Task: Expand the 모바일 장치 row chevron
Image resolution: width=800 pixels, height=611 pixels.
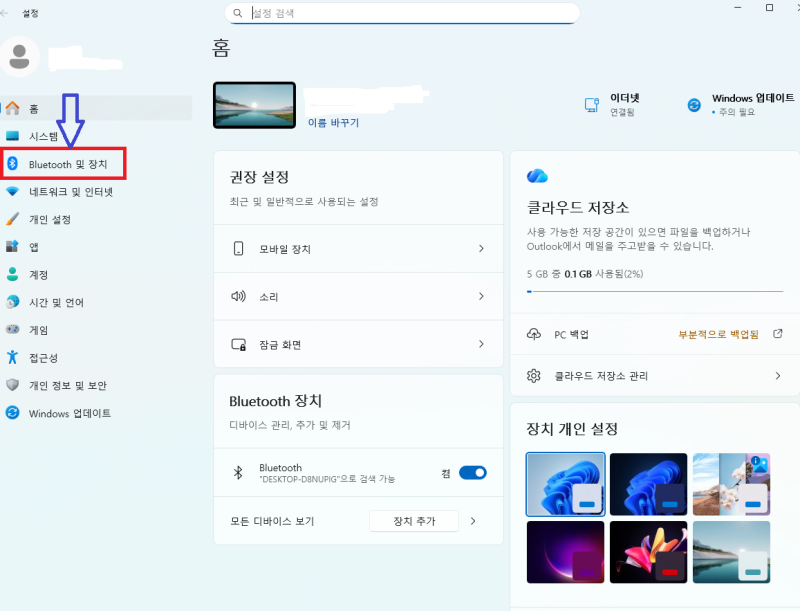Action: pyautogui.click(x=481, y=248)
